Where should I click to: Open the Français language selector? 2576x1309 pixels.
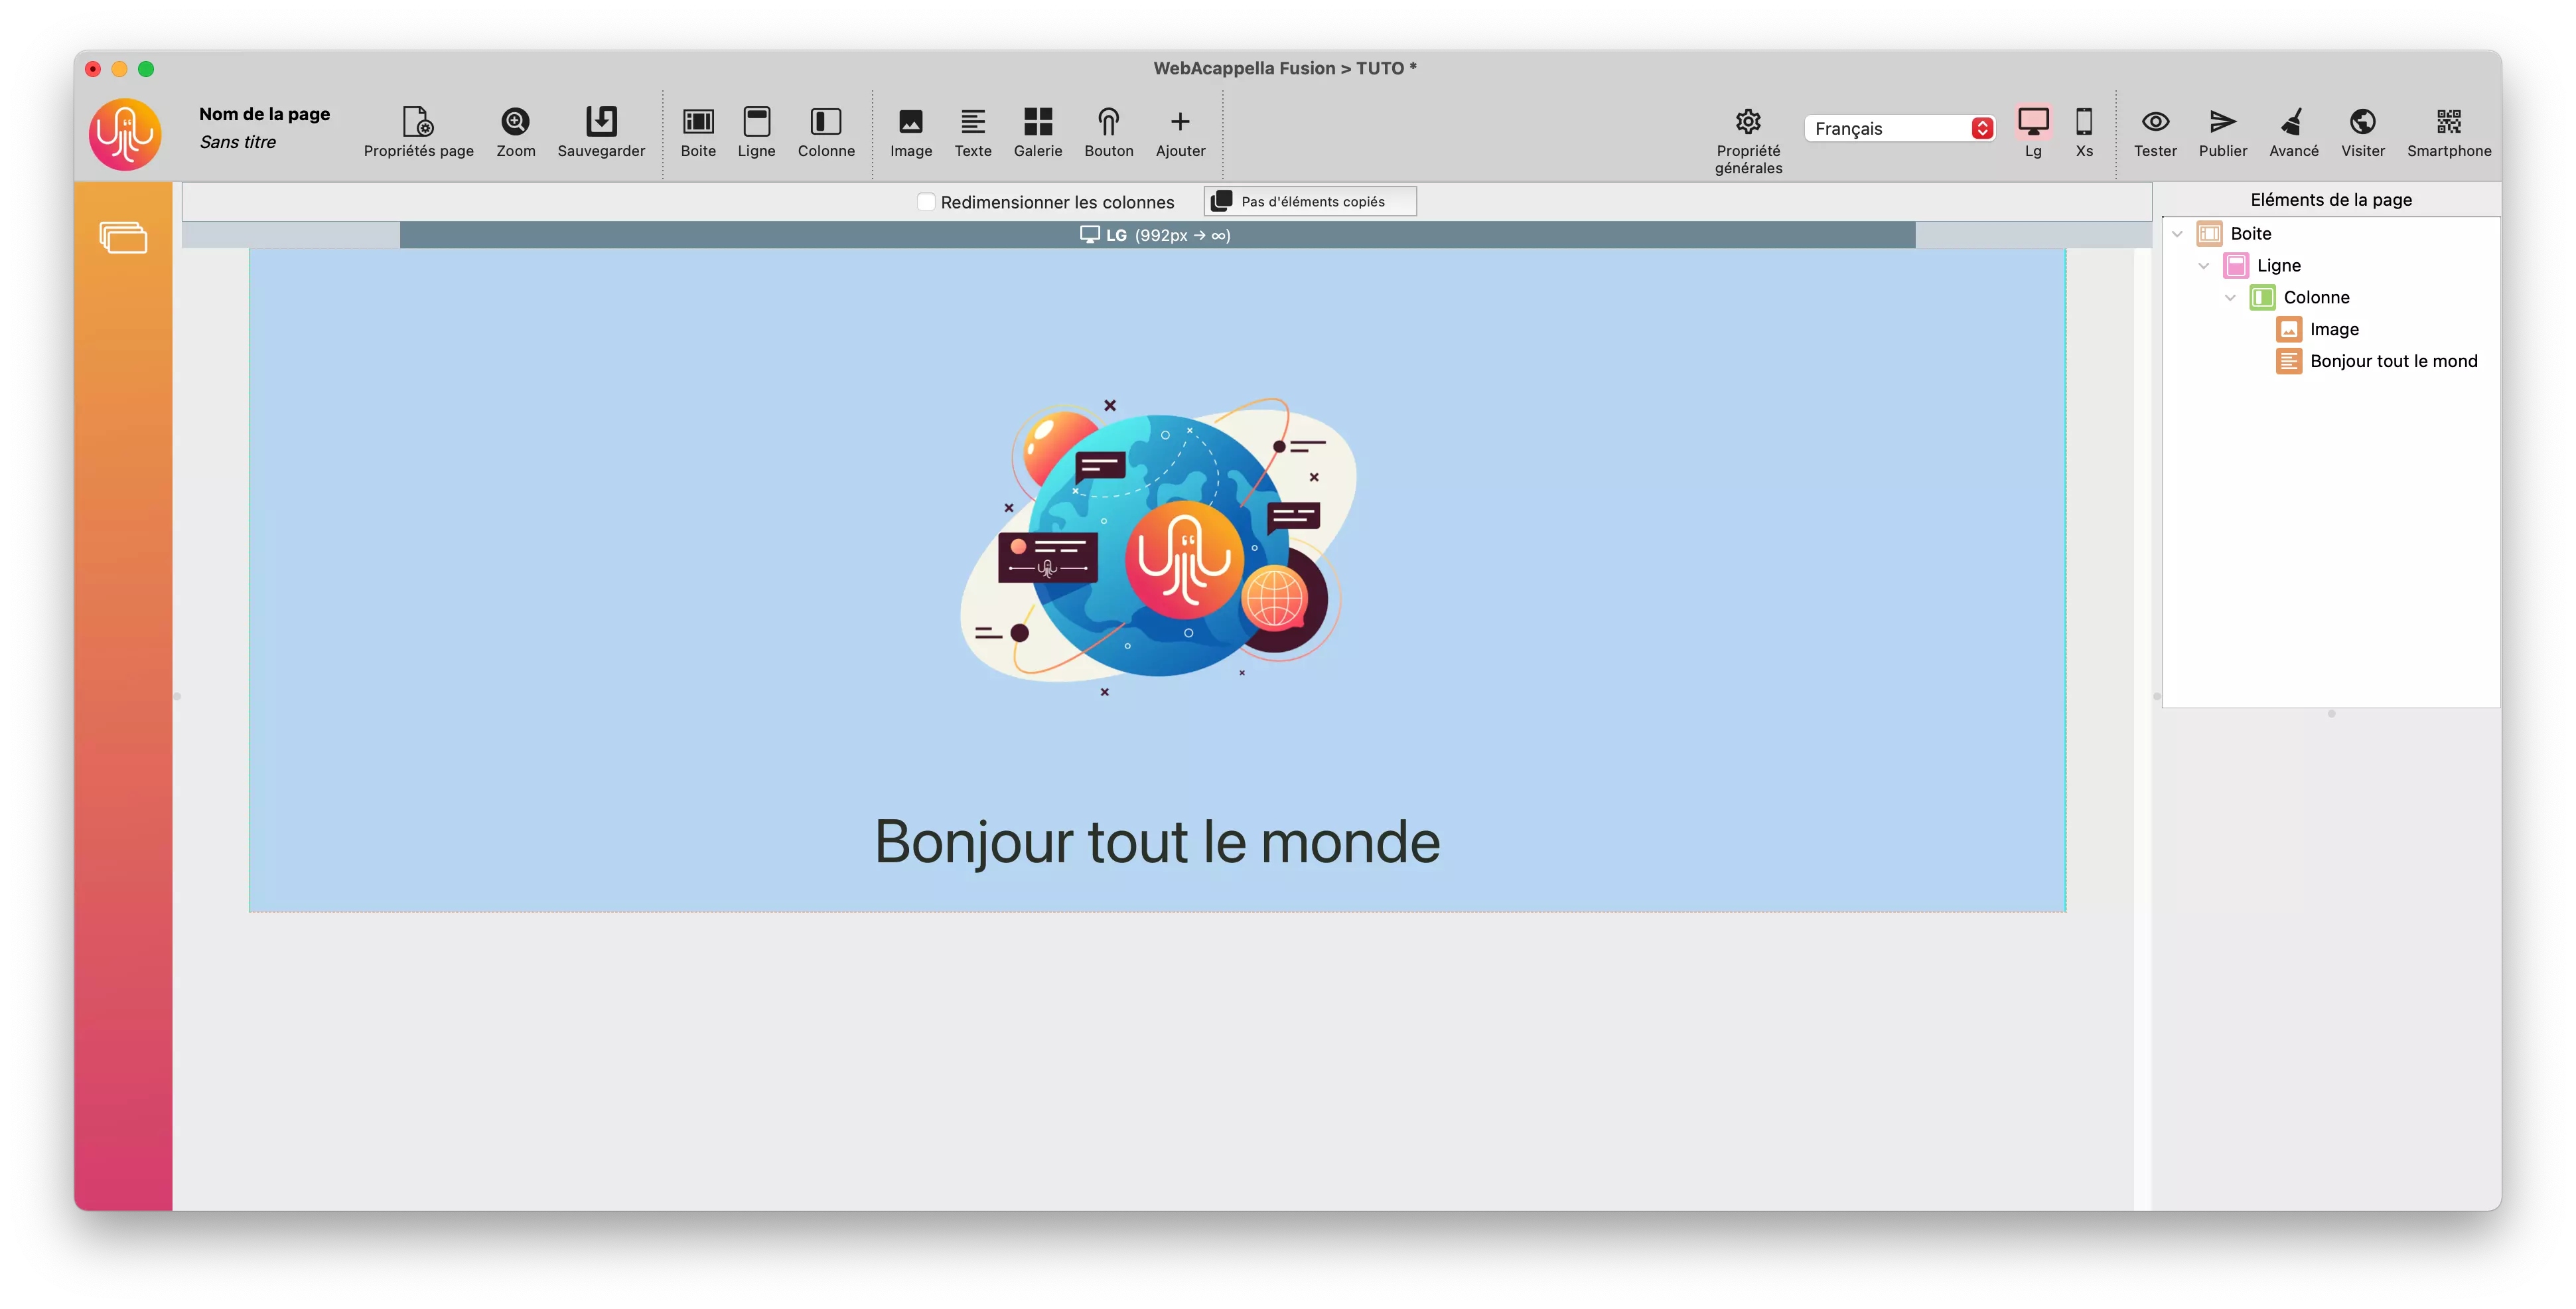click(x=1898, y=128)
